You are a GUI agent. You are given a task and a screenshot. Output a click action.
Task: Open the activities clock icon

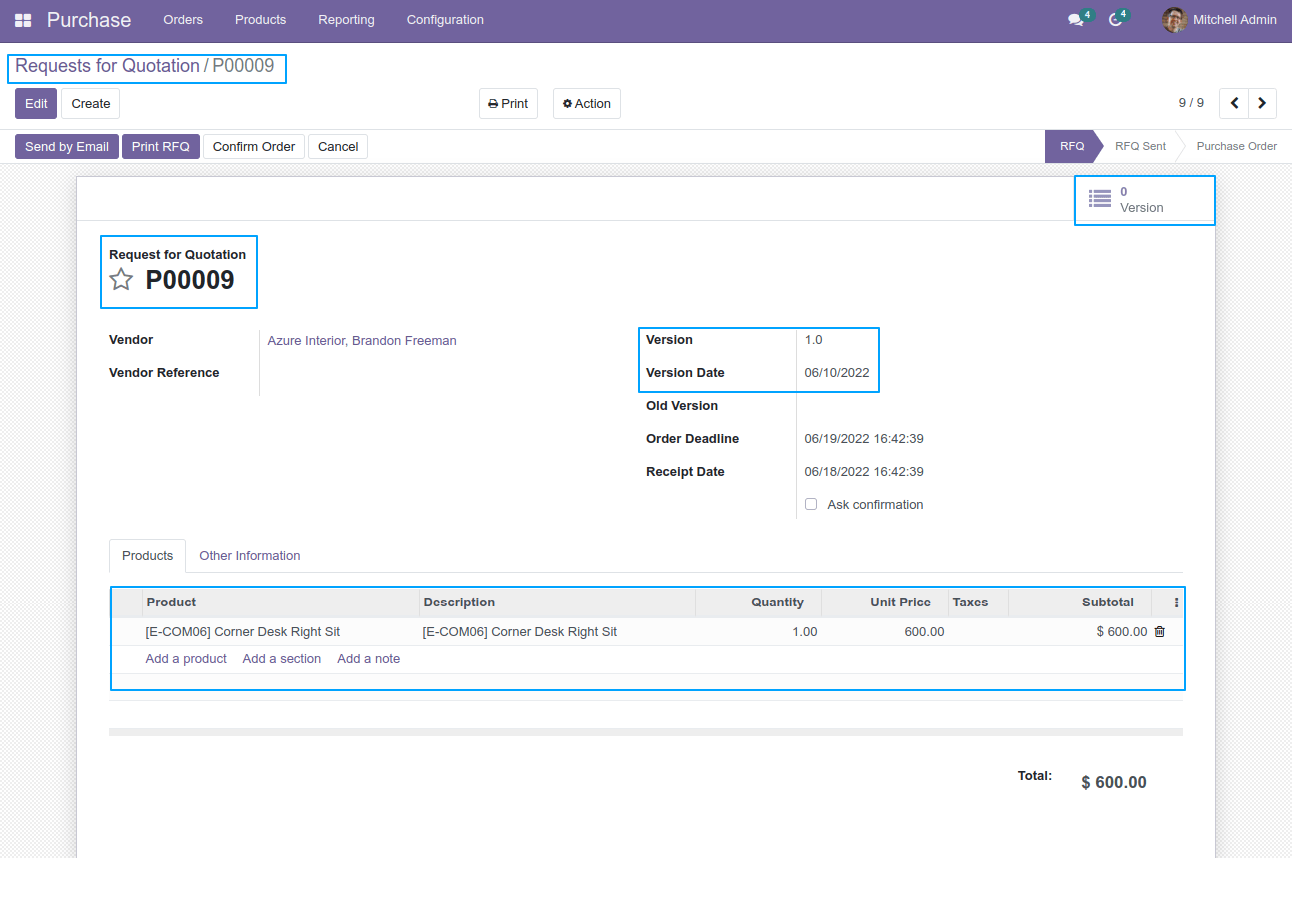point(1116,20)
